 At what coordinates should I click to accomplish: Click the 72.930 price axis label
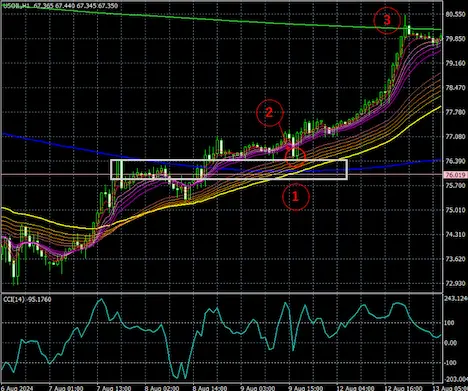(455, 283)
